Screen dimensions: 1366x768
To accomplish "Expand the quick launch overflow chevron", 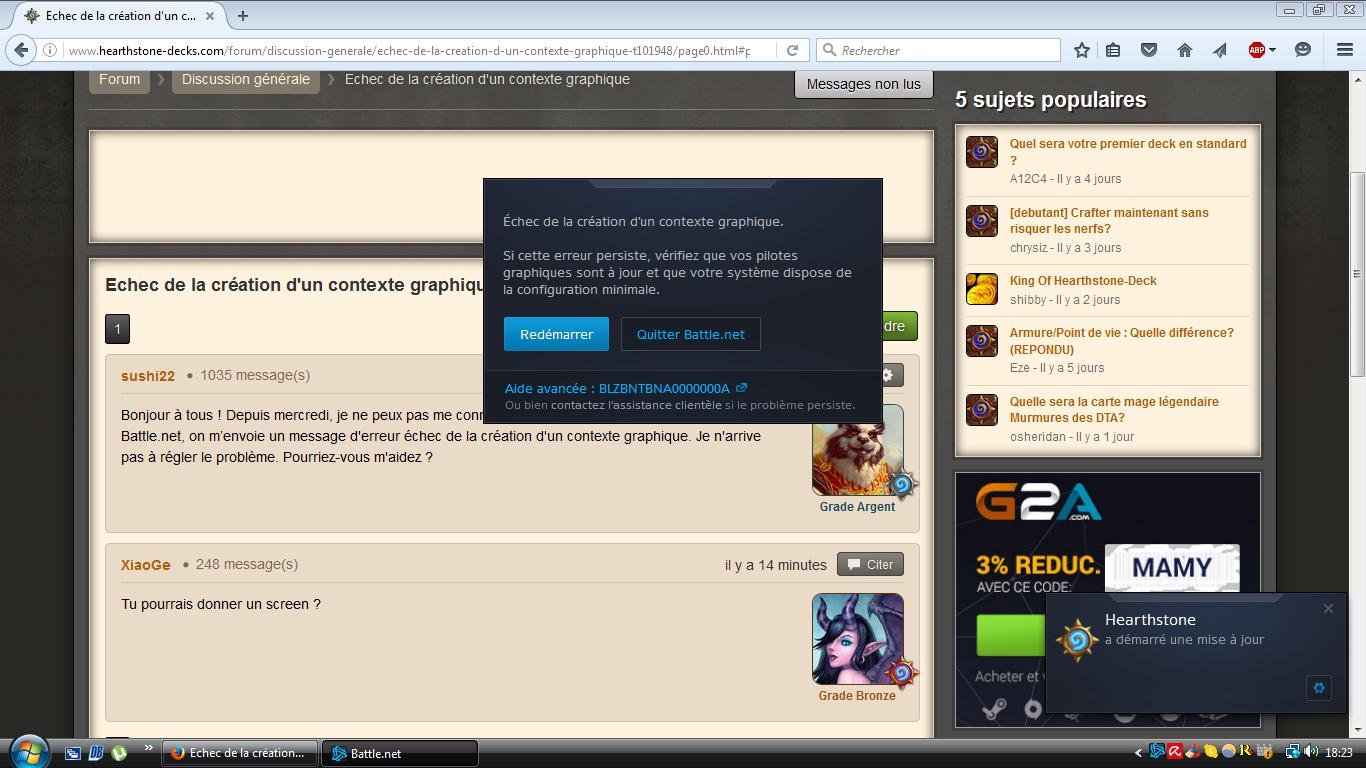I will (x=149, y=747).
